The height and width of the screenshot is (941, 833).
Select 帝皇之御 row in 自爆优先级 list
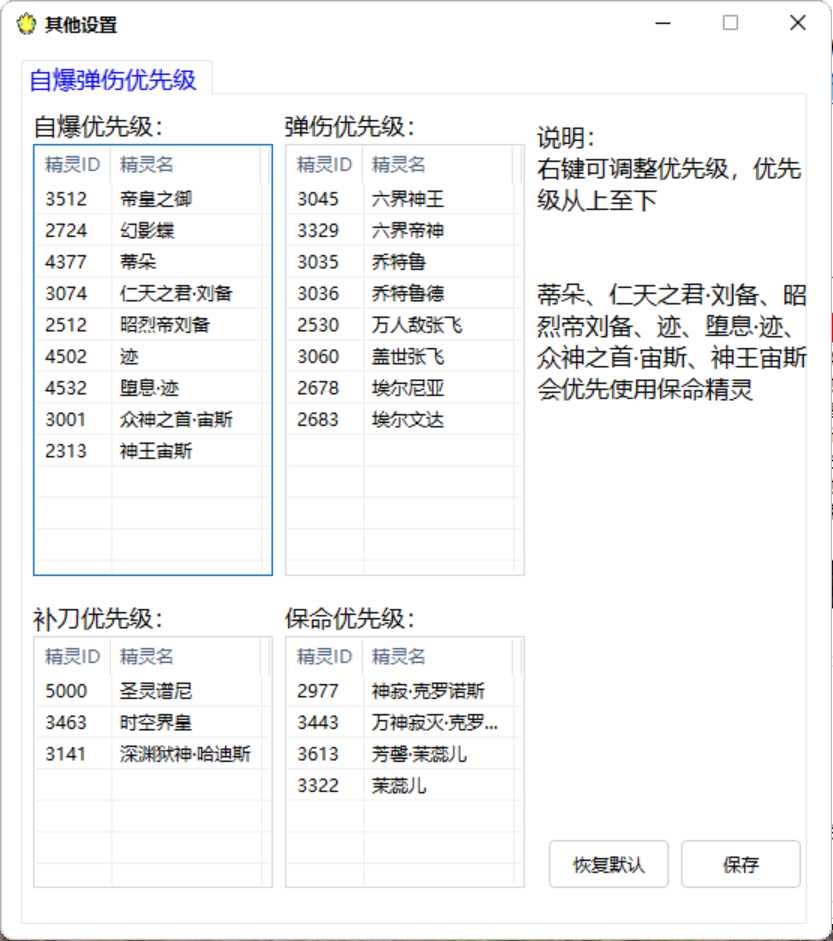(155, 199)
